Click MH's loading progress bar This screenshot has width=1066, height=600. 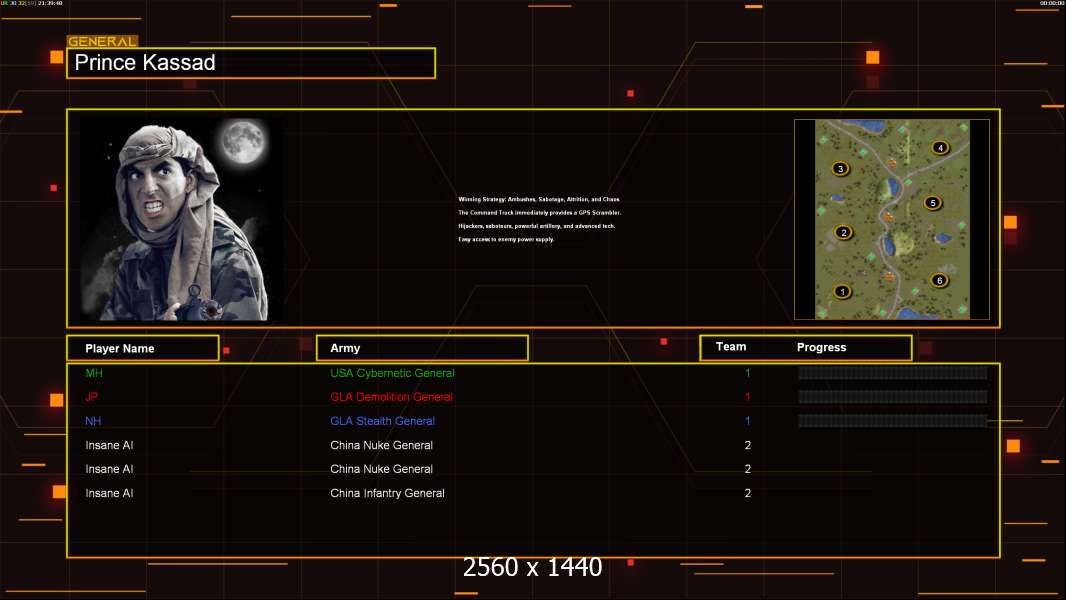click(893, 372)
